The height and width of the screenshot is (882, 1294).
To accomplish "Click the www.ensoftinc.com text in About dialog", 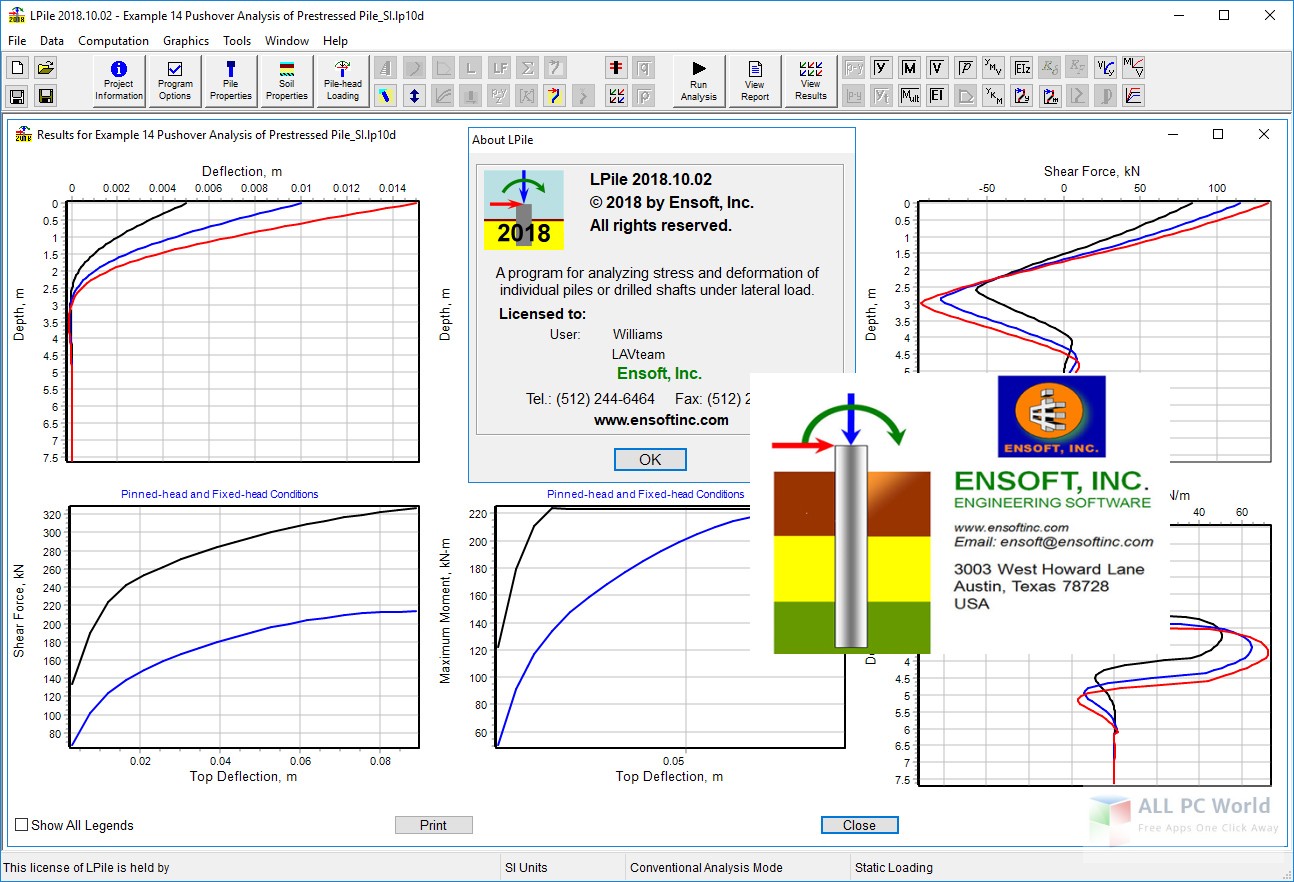I will pyautogui.click(x=662, y=420).
